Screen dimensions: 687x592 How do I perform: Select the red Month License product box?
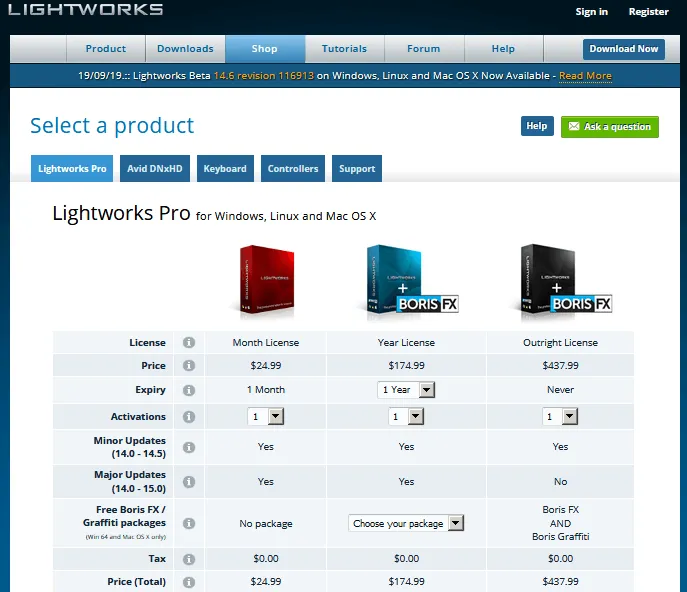pyautogui.click(x=266, y=280)
